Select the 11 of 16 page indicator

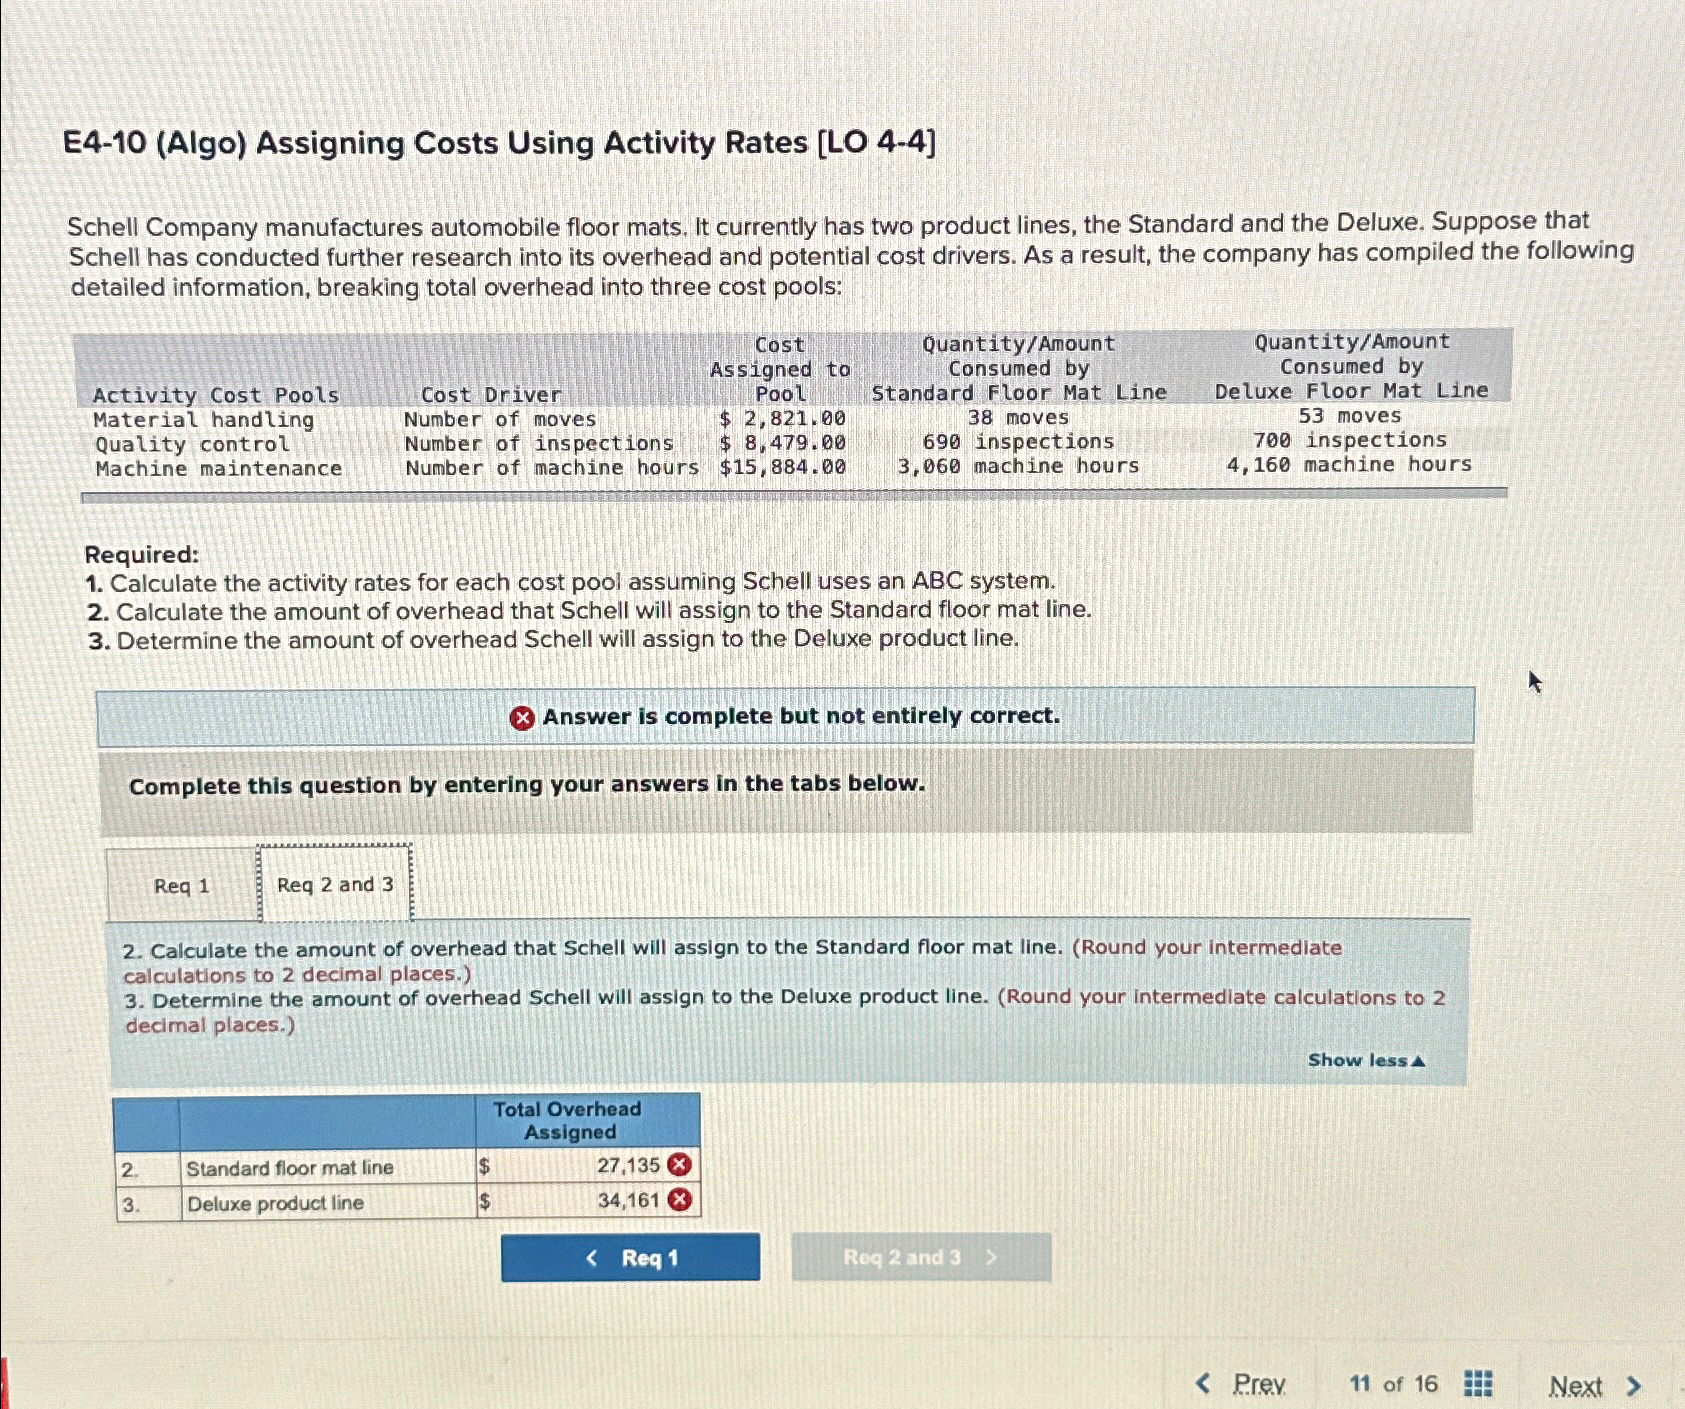(x=1393, y=1383)
